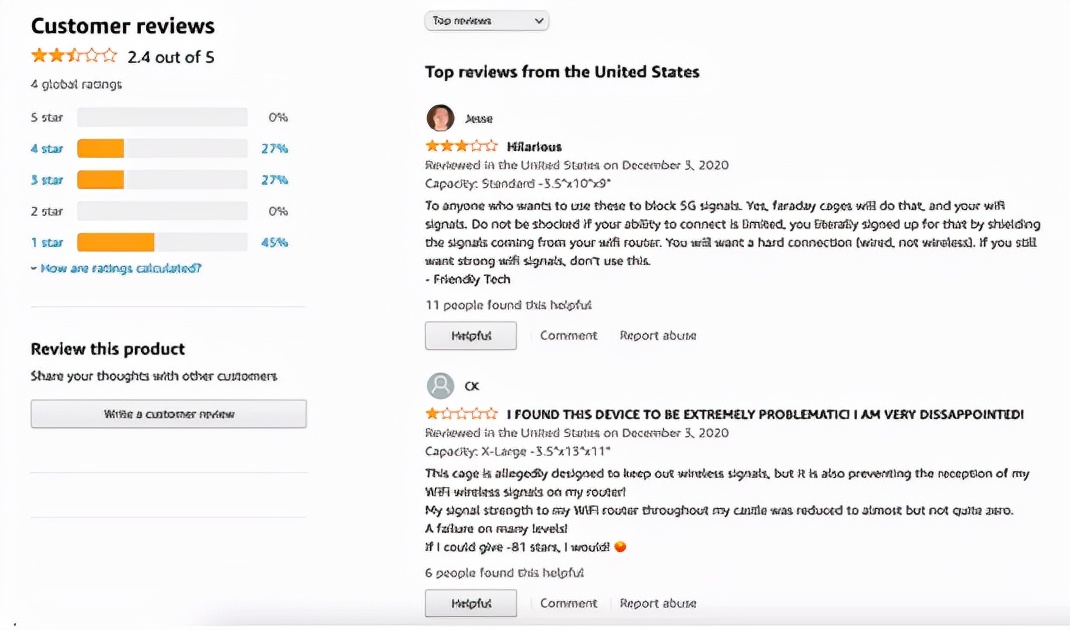Screen dimensions: 1070x630
Task: Comment on Jesse's Hilarious review
Action: point(569,336)
